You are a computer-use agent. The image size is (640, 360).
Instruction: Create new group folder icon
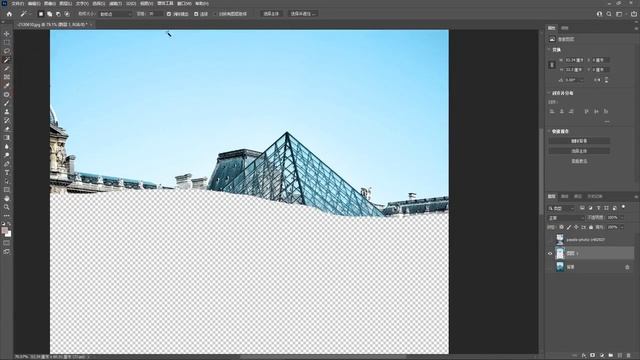point(611,356)
